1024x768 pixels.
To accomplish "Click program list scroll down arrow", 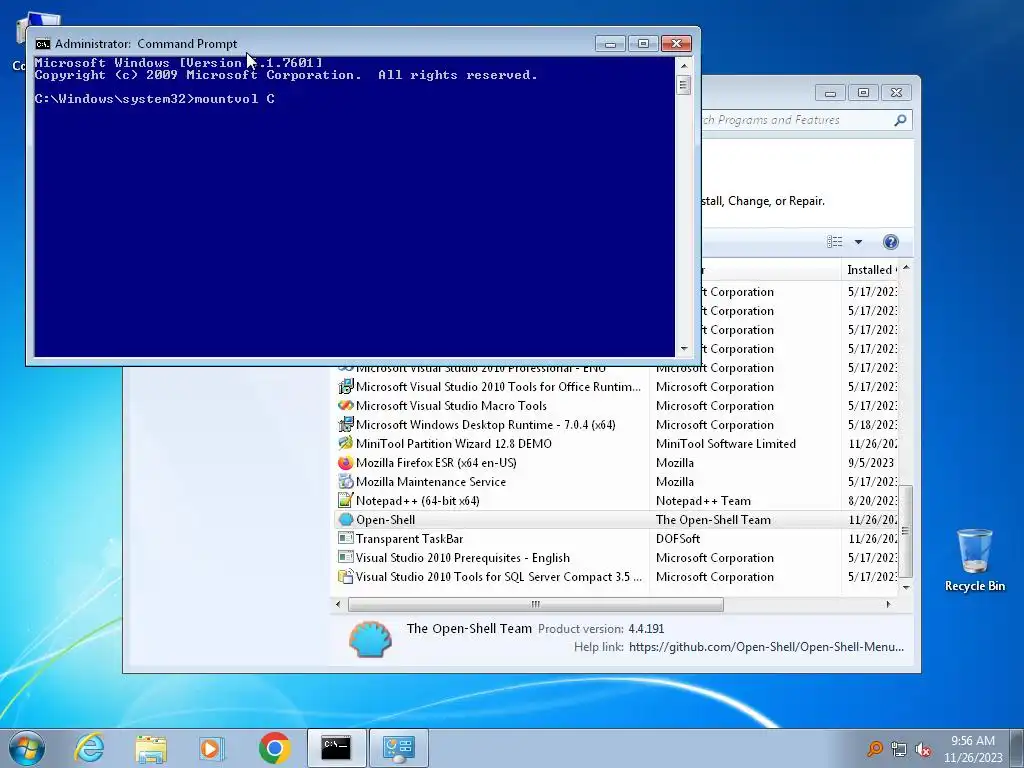I will pos(906,587).
